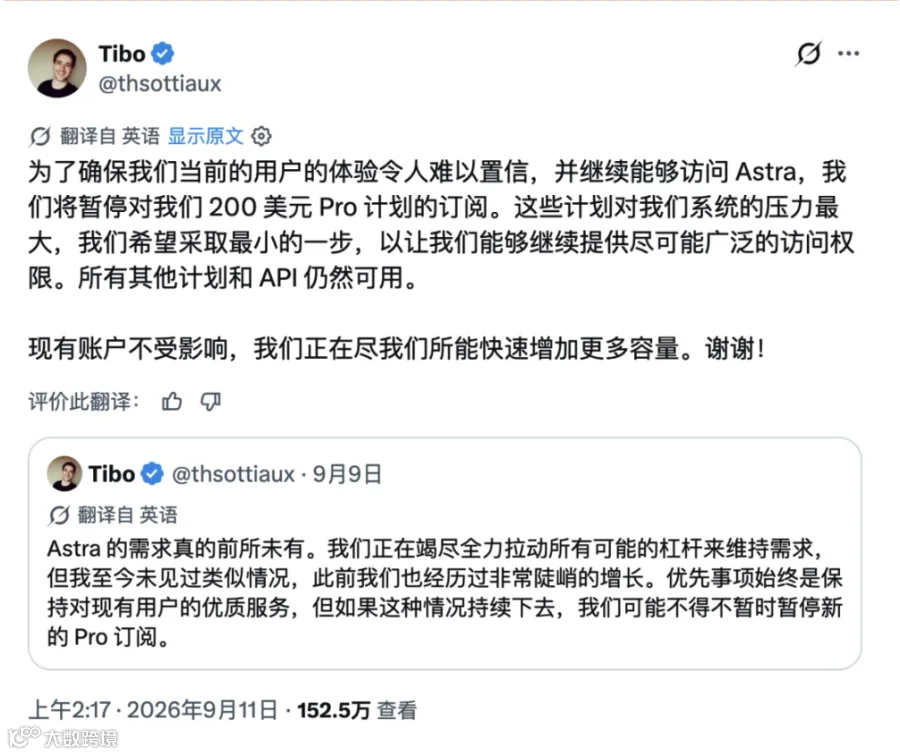
Task: Click the timestamp 上午2:17 · 2026年9月11日
Action: click(x=153, y=710)
